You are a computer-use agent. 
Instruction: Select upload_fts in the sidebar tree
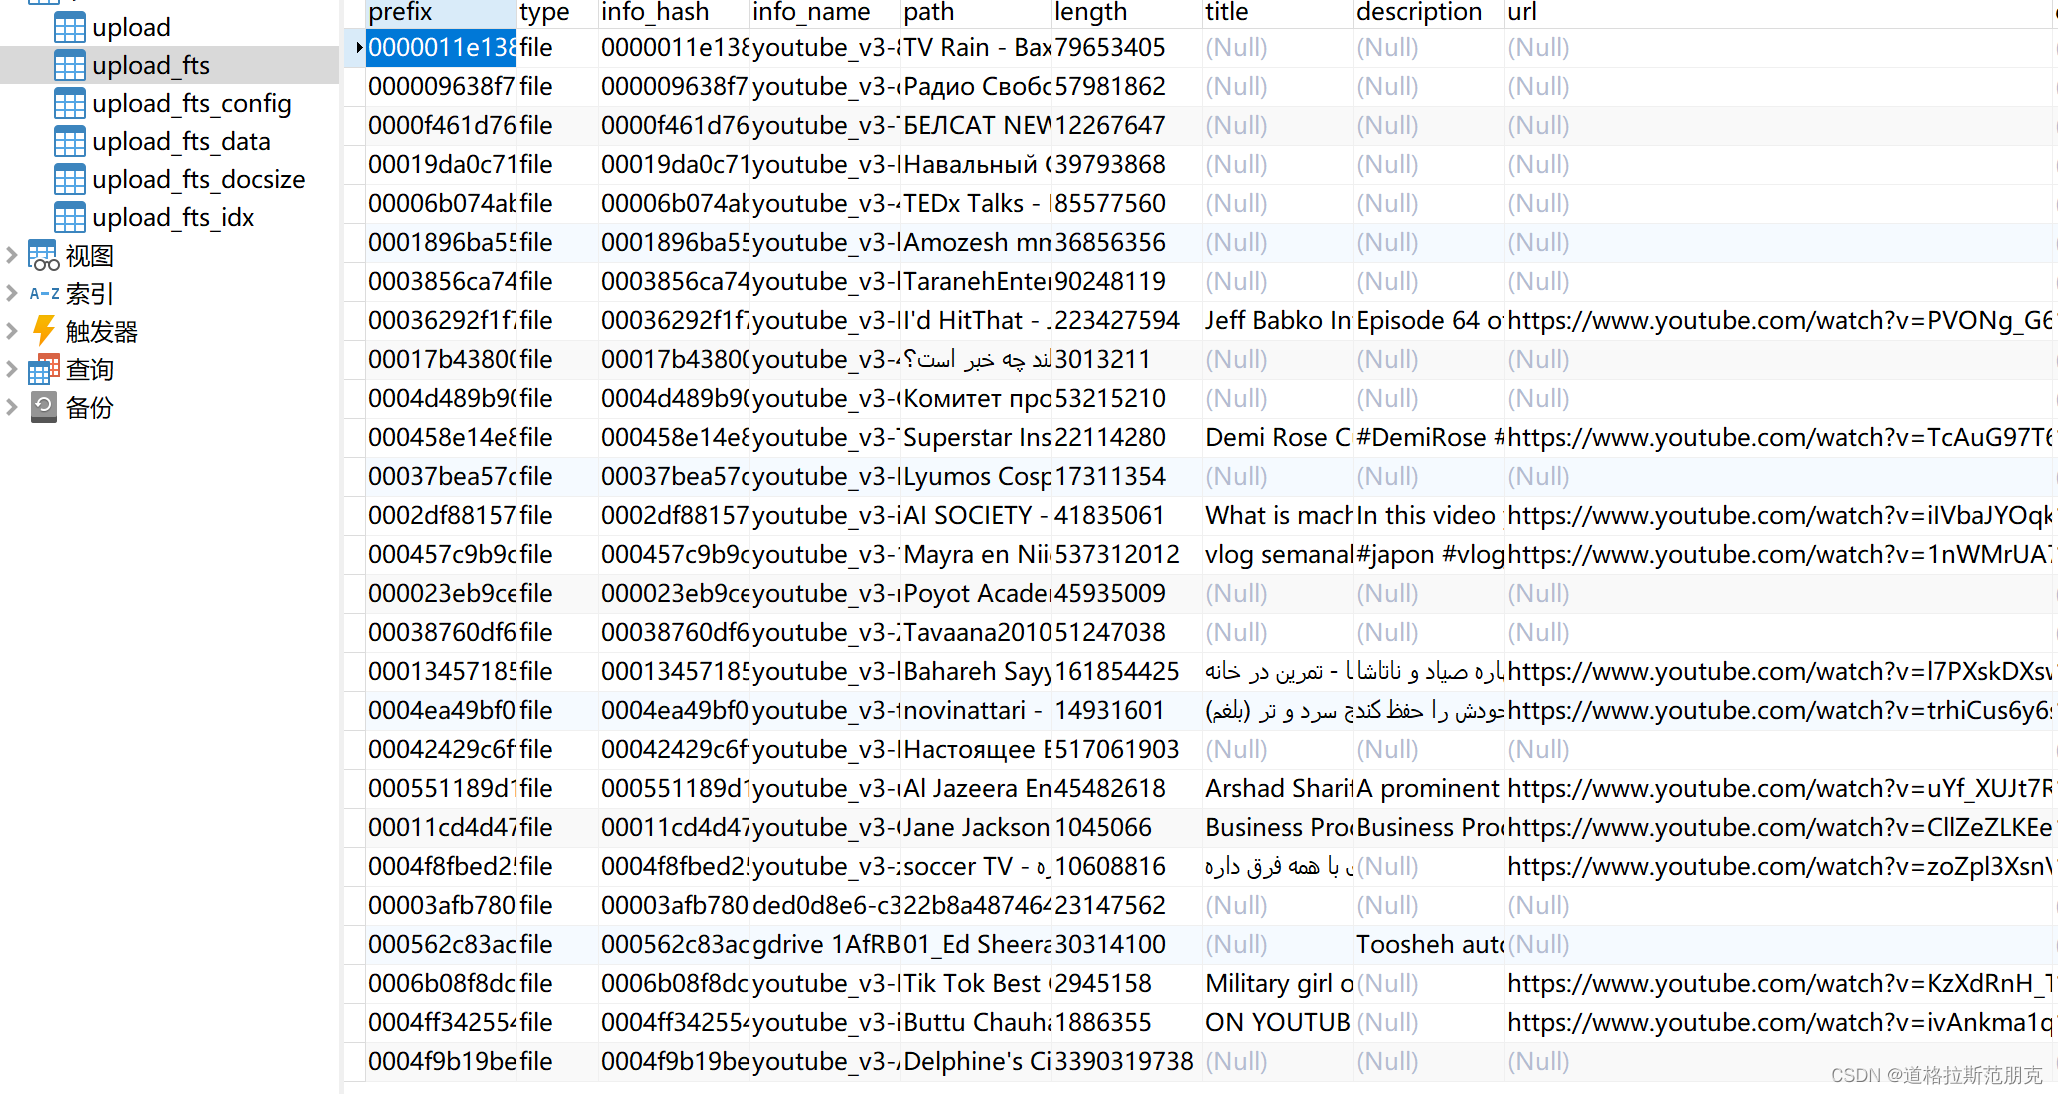click(150, 65)
